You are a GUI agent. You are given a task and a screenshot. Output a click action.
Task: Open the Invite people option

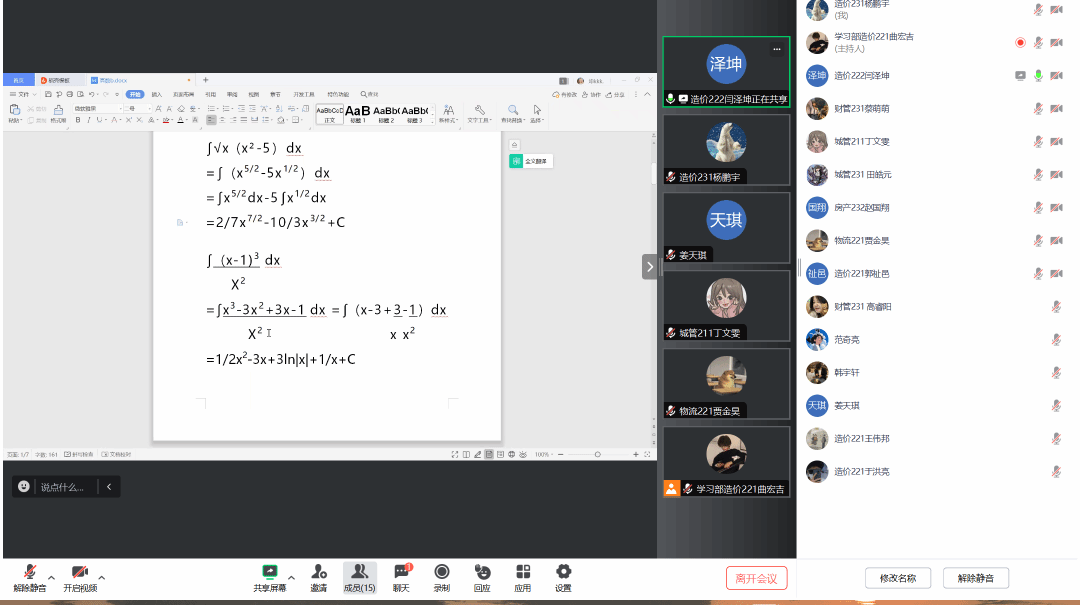coord(318,577)
